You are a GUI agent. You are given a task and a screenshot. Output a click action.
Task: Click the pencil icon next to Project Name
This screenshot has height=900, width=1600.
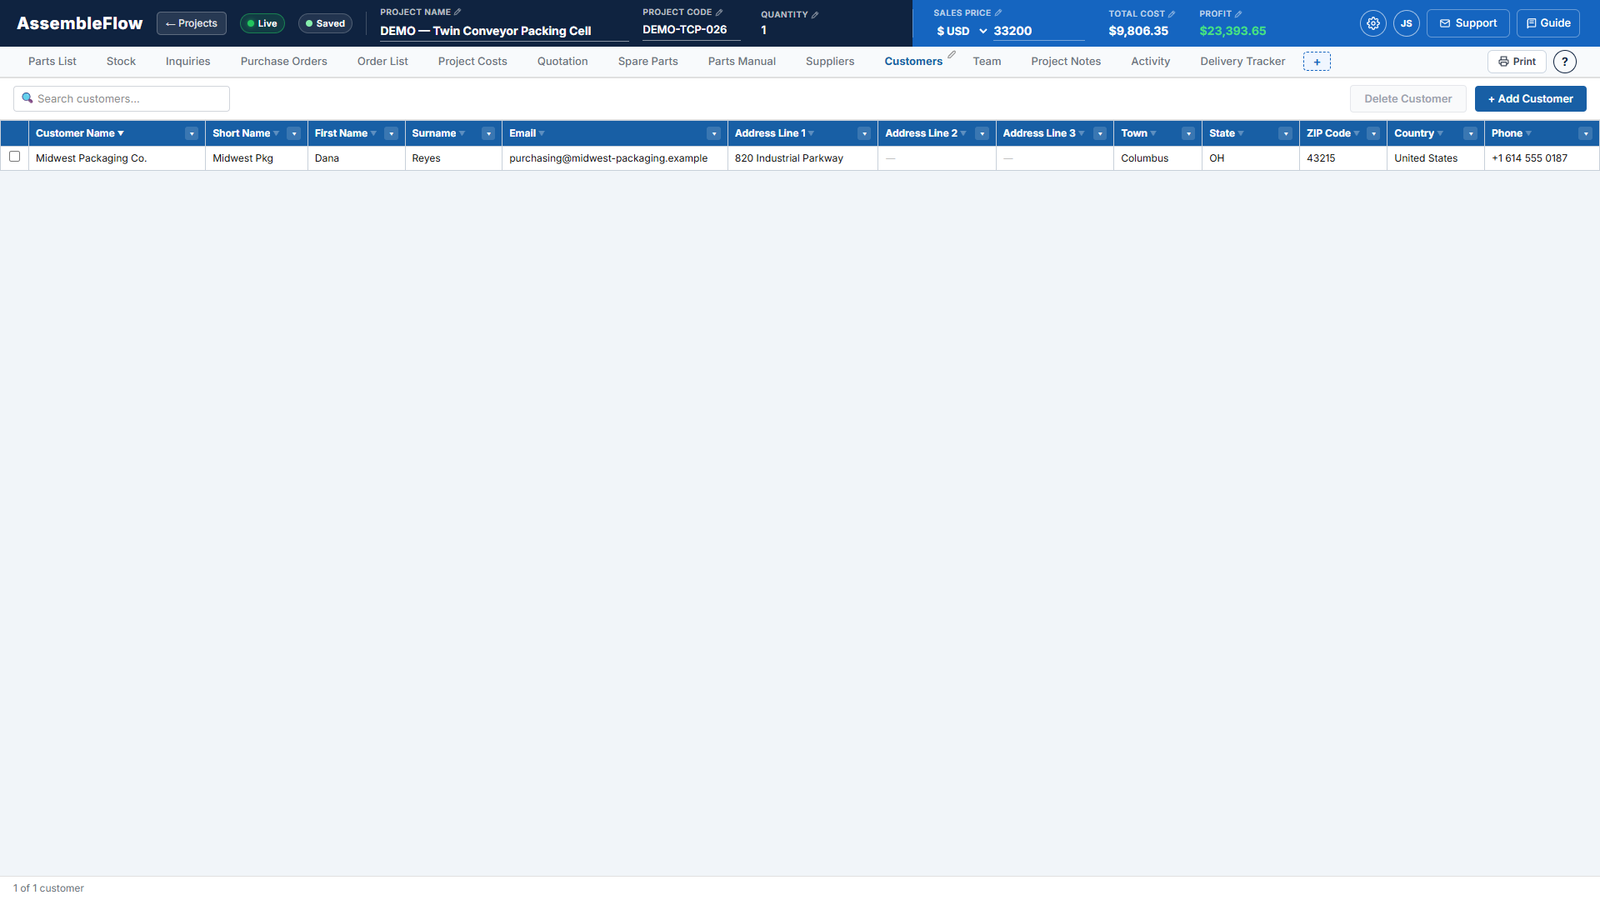point(458,12)
